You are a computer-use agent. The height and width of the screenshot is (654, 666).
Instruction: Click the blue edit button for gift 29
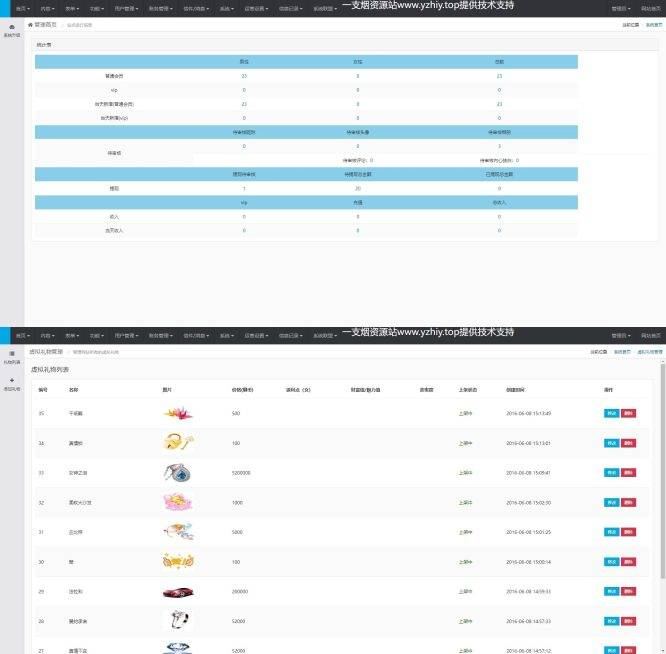coord(611,592)
